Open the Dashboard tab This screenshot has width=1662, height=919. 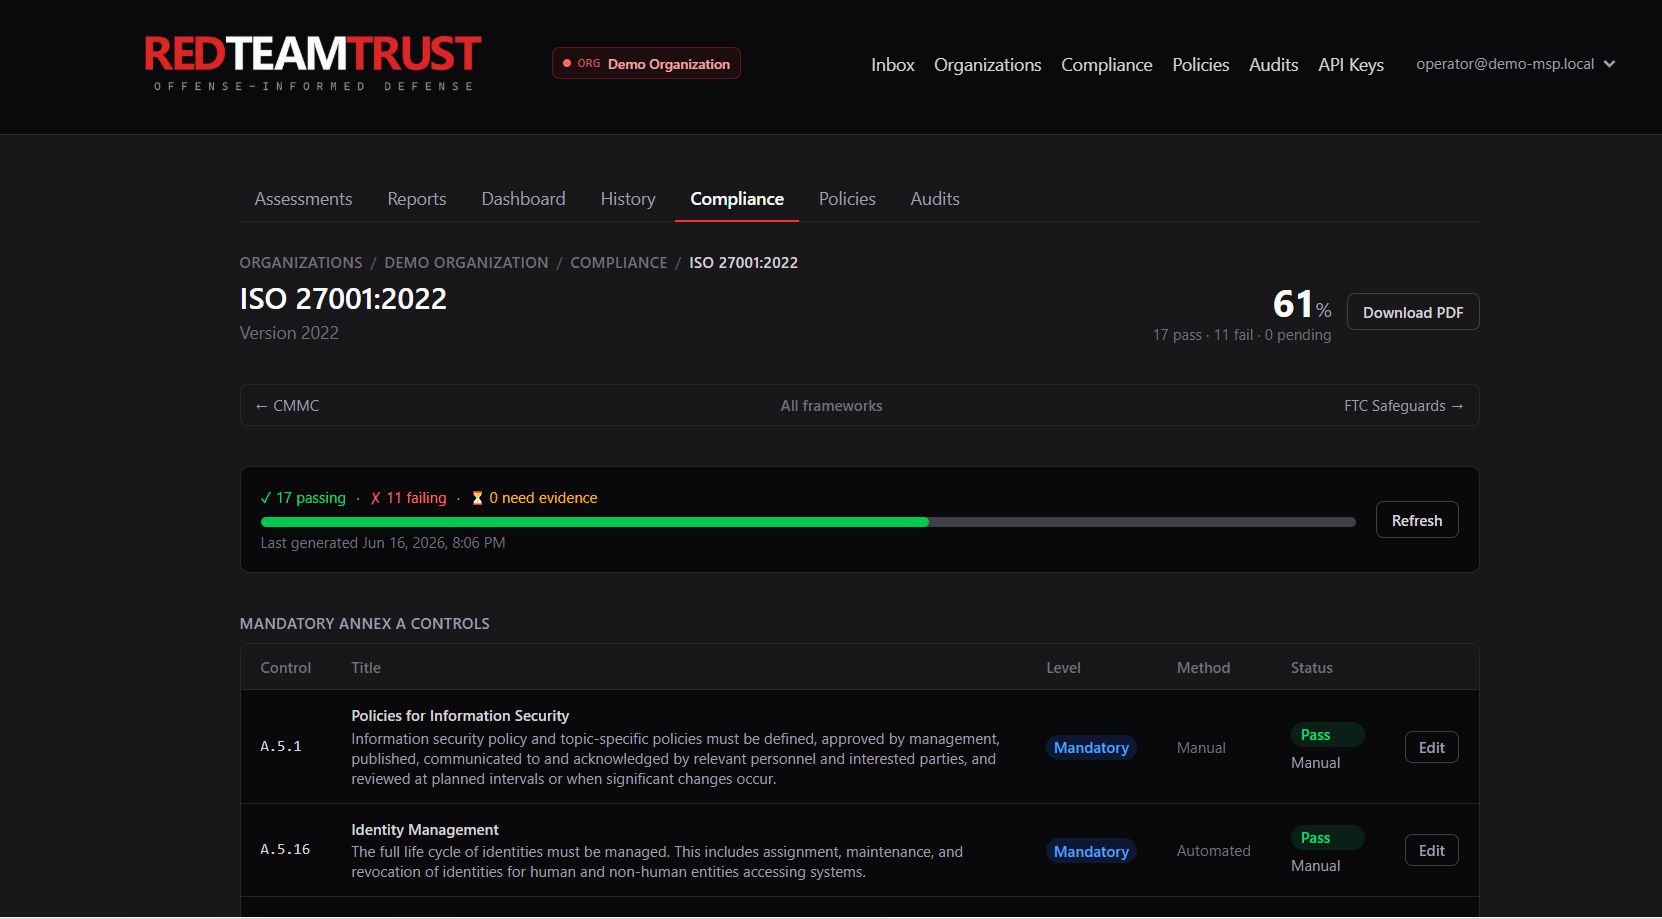[x=523, y=199]
